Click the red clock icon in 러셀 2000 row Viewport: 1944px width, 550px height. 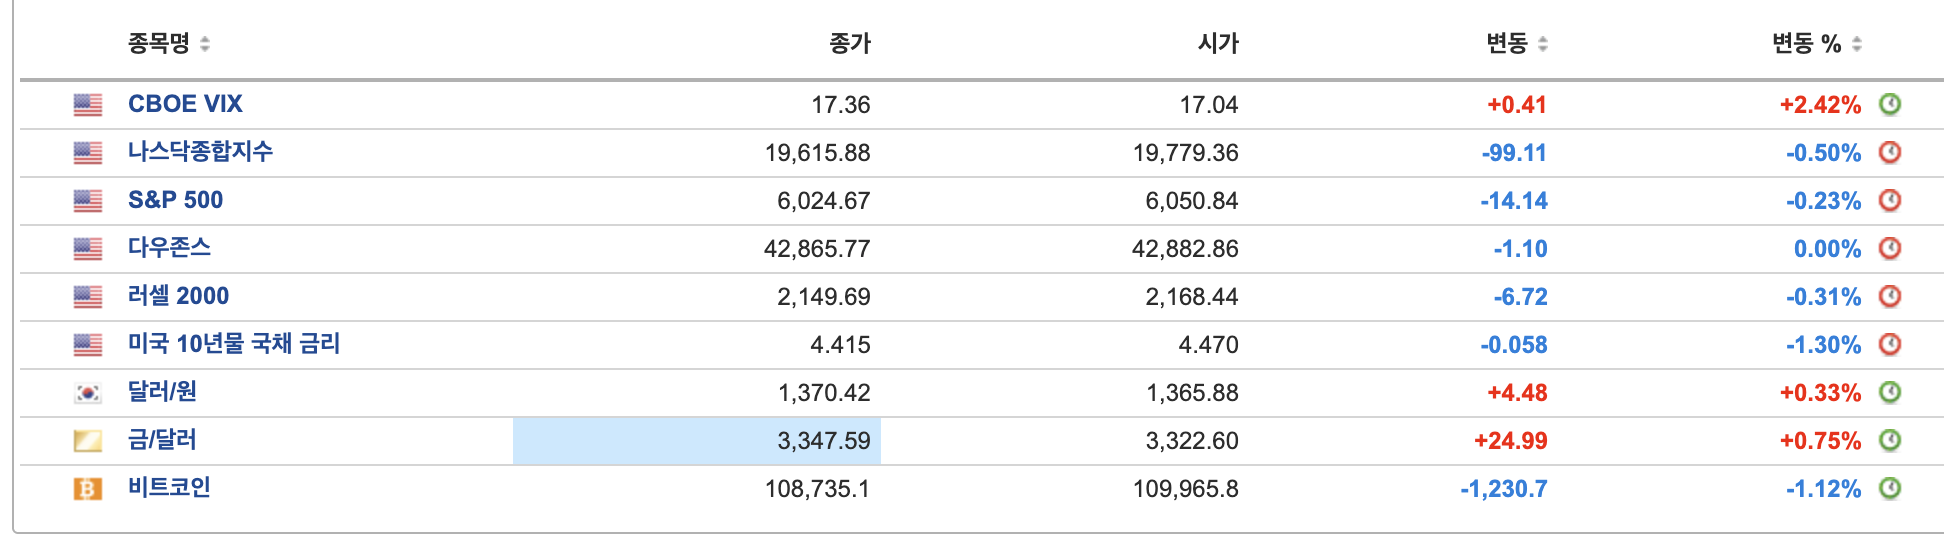click(x=1889, y=296)
